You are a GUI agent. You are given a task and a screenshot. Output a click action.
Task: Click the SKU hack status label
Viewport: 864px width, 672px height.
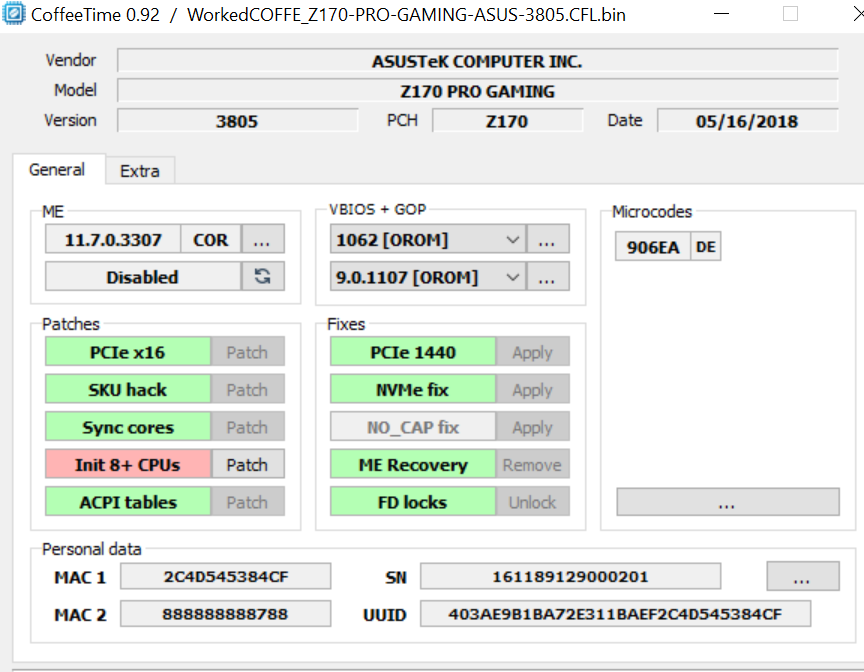pyautogui.click(x=128, y=389)
